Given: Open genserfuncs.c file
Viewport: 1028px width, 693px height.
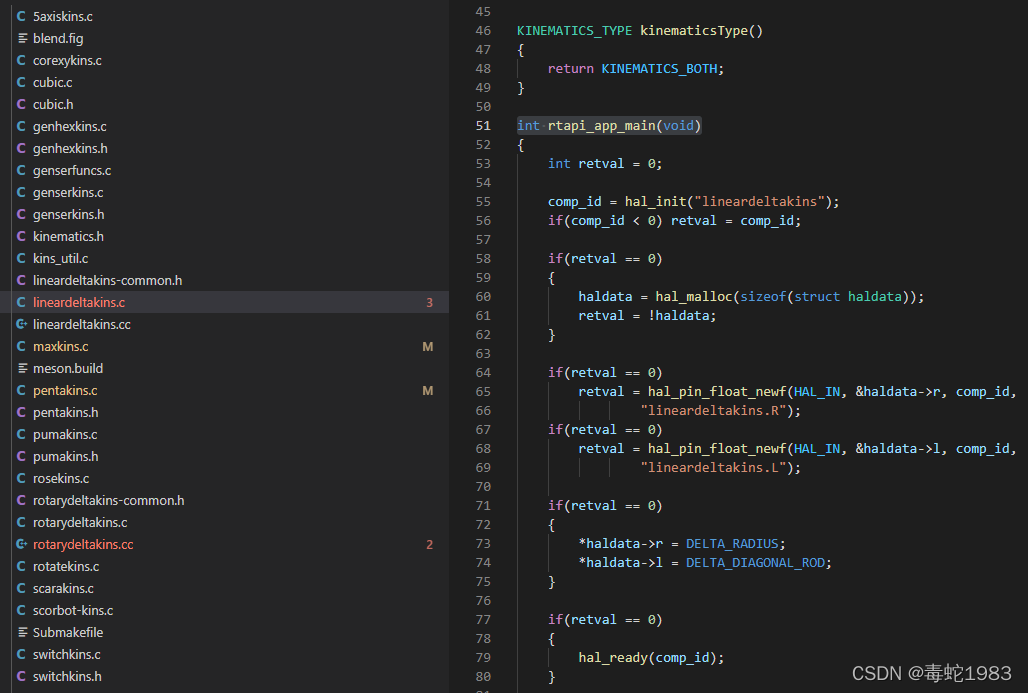Looking at the screenshot, I should pyautogui.click(x=72, y=170).
